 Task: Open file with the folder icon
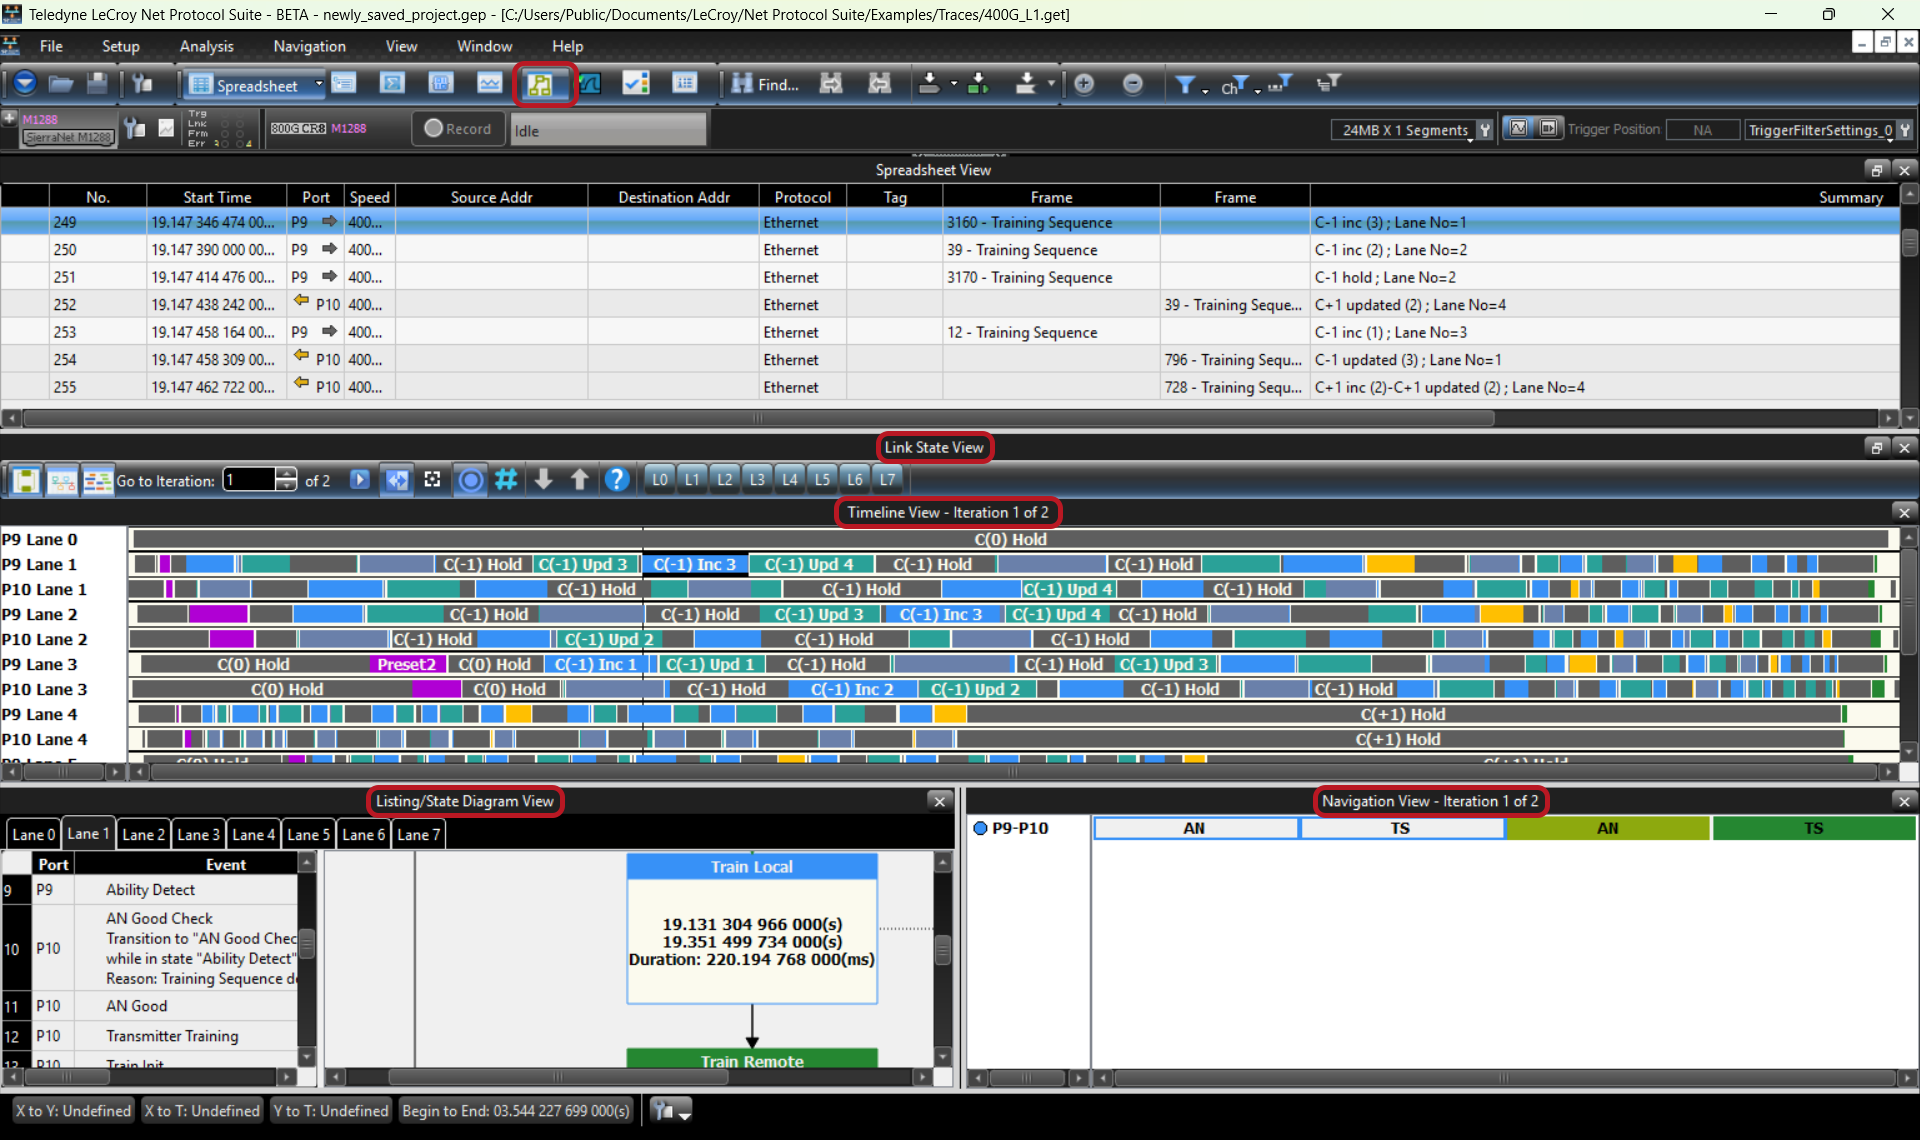coord(61,85)
